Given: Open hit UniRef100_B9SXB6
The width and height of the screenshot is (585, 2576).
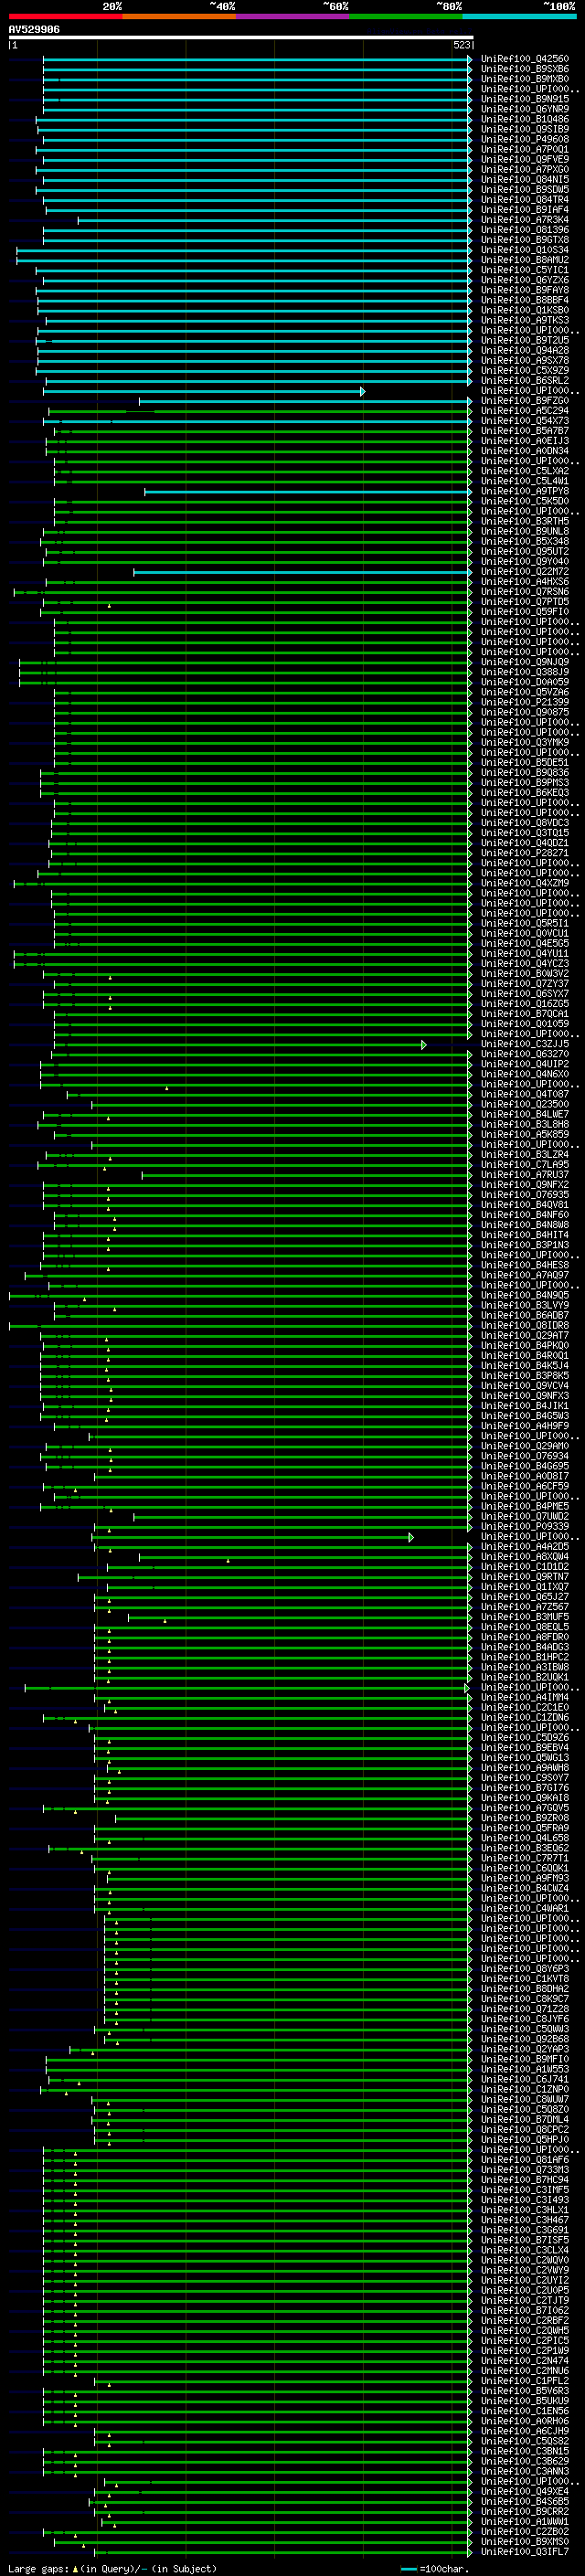Looking at the screenshot, I should pyautogui.click(x=524, y=69).
